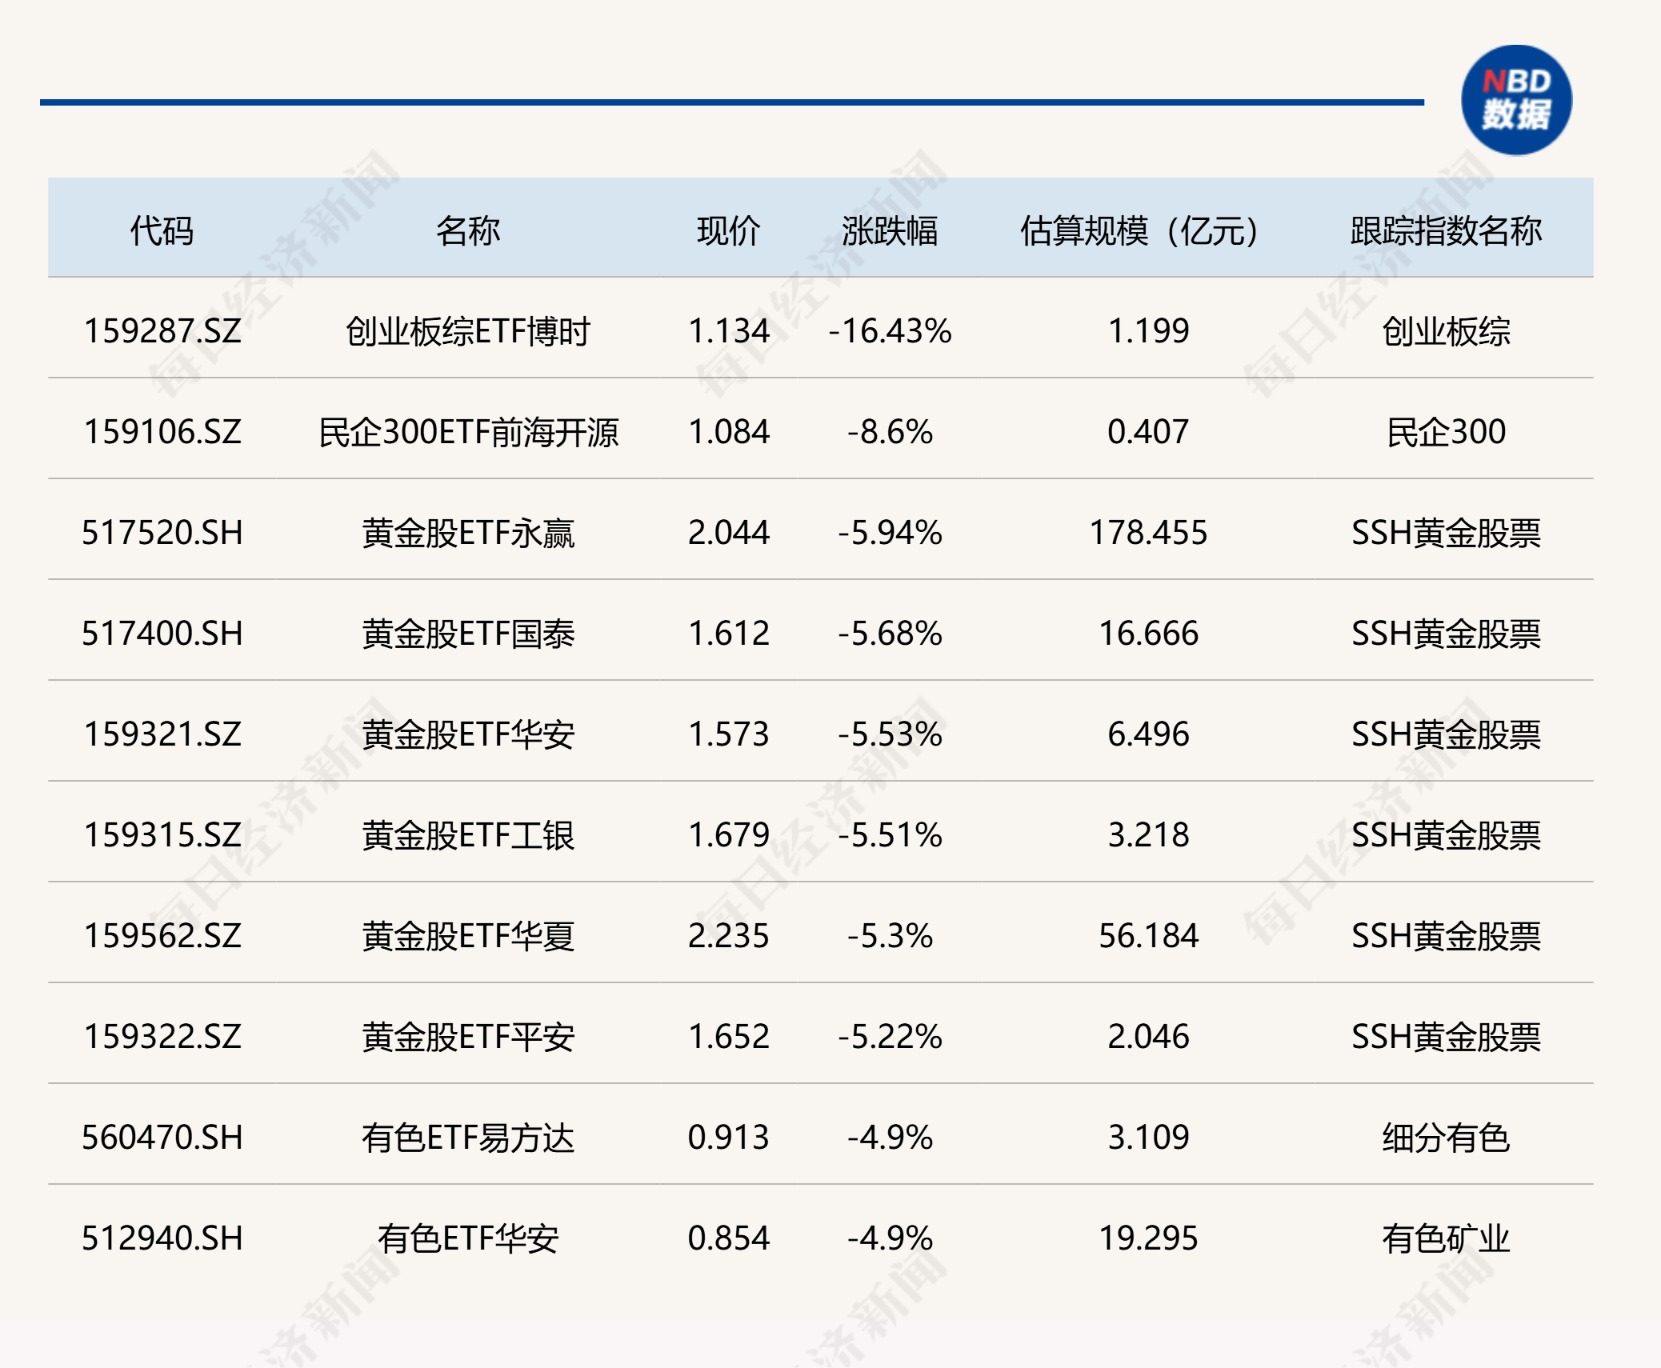Image resolution: width=1661 pixels, height=1368 pixels.
Task: Select 细分有色 index name
Action: pyautogui.click(x=1446, y=1138)
